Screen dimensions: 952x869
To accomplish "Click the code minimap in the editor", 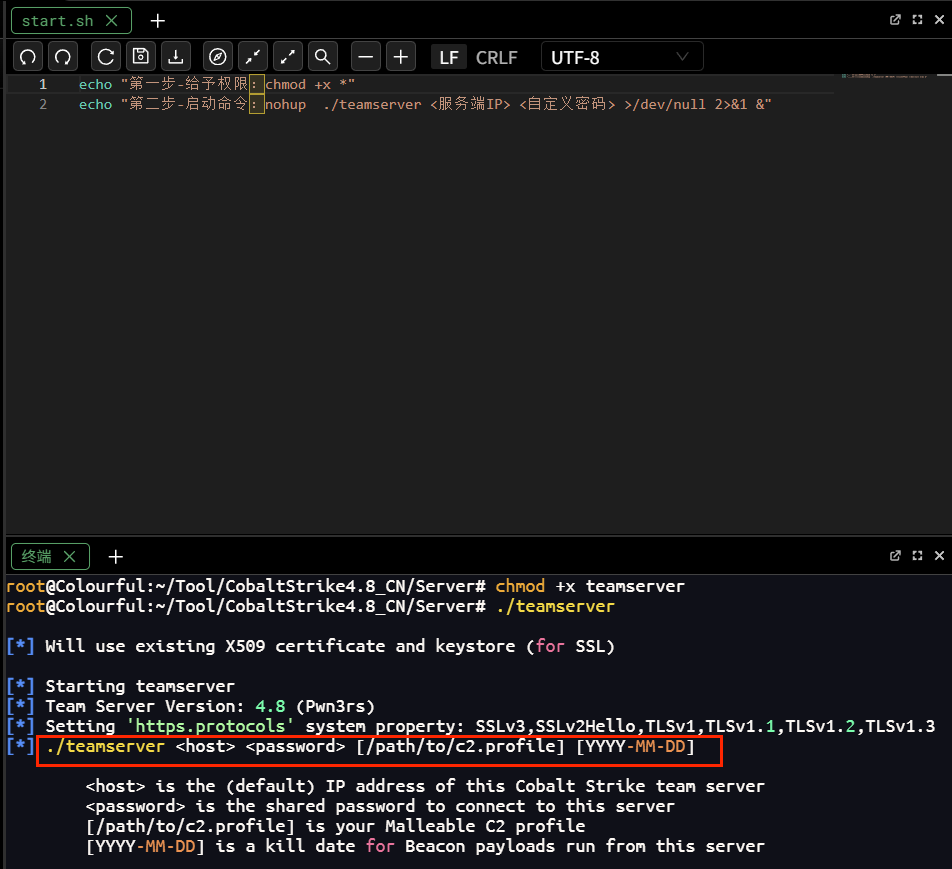I will point(884,76).
